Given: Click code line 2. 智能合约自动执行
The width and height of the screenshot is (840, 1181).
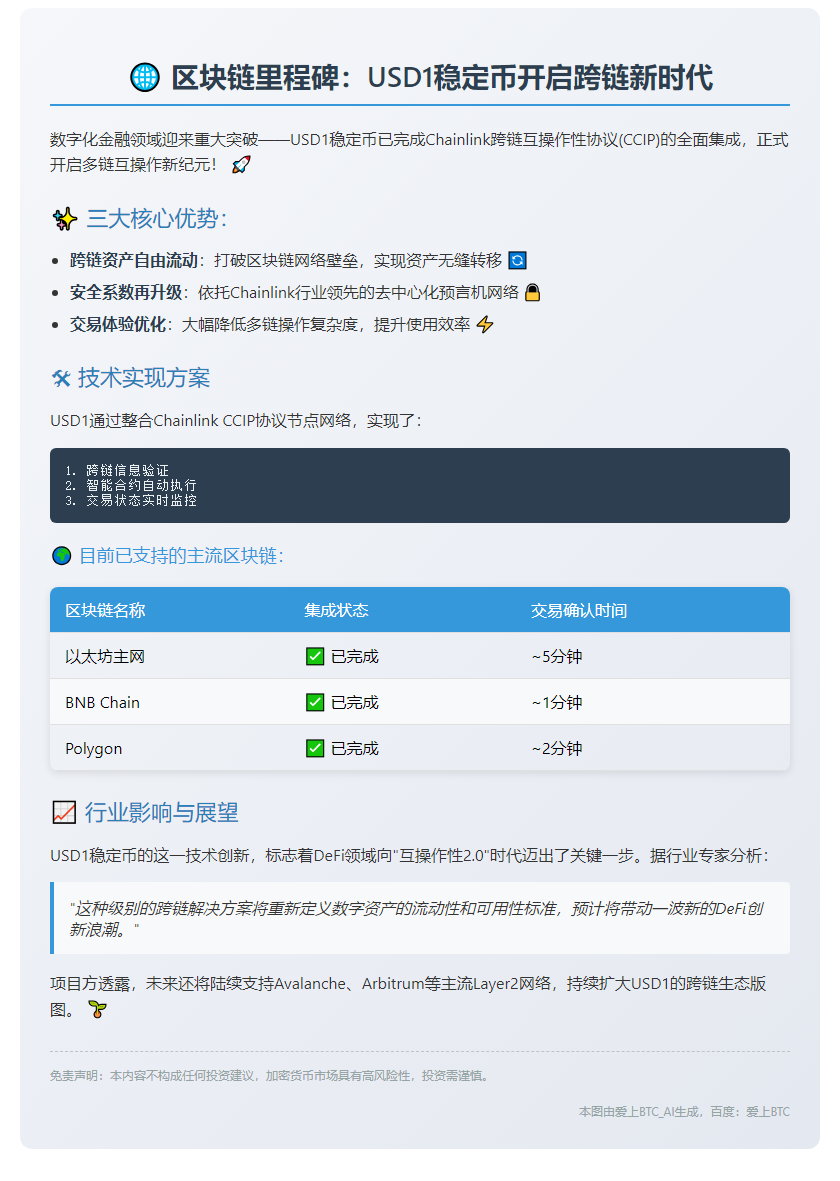Looking at the screenshot, I should point(130,486).
